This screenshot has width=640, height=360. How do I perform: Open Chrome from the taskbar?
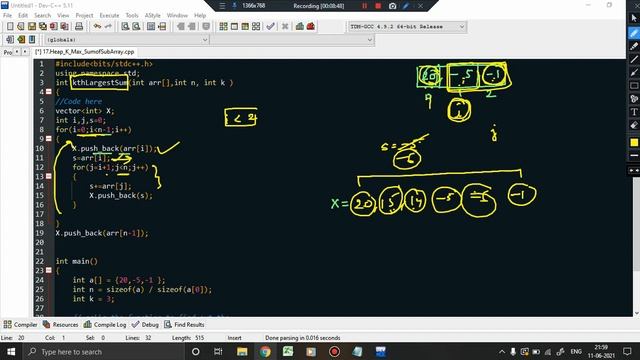pos(265,351)
